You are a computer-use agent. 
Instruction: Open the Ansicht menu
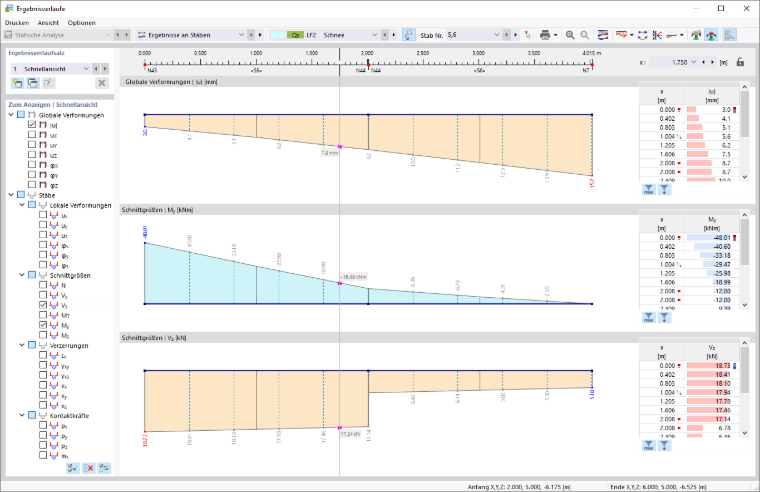point(48,23)
